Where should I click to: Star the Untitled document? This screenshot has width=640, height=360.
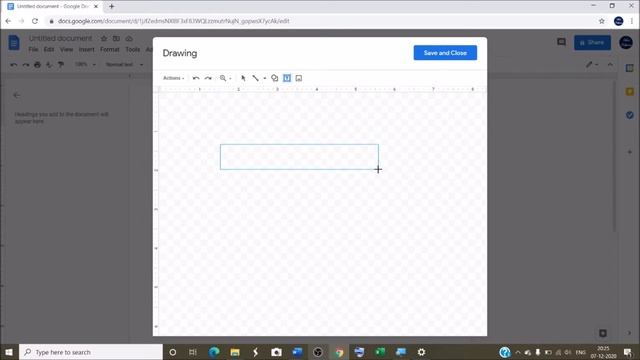coord(104,38)
